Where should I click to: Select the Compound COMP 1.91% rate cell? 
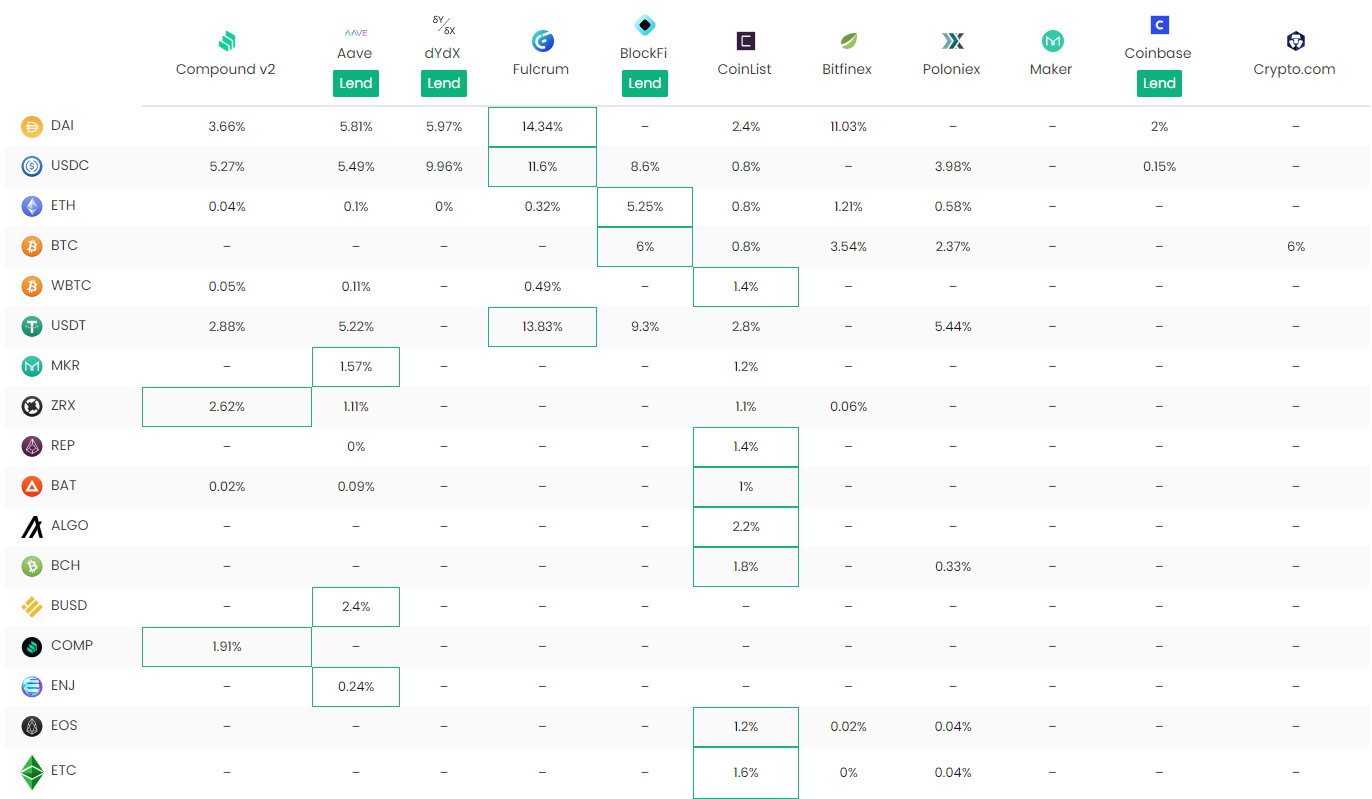tap(227, 647)
